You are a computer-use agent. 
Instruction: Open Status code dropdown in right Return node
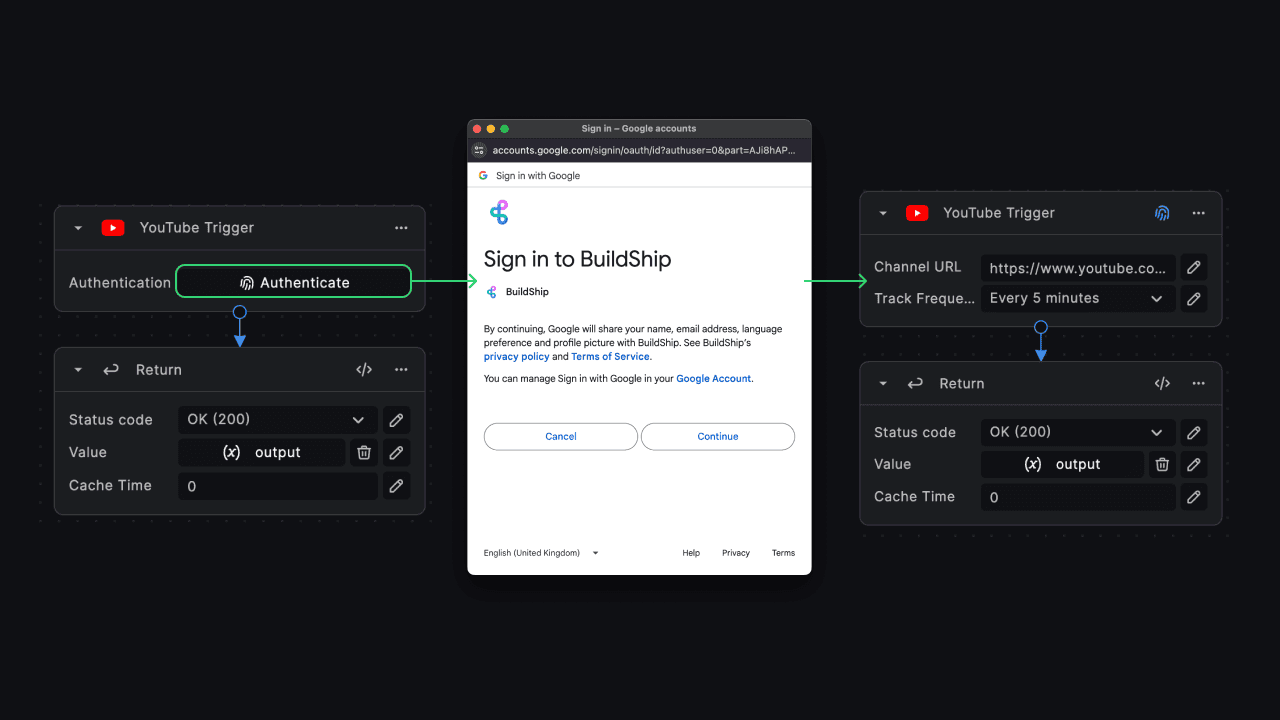click(1078, 432)
